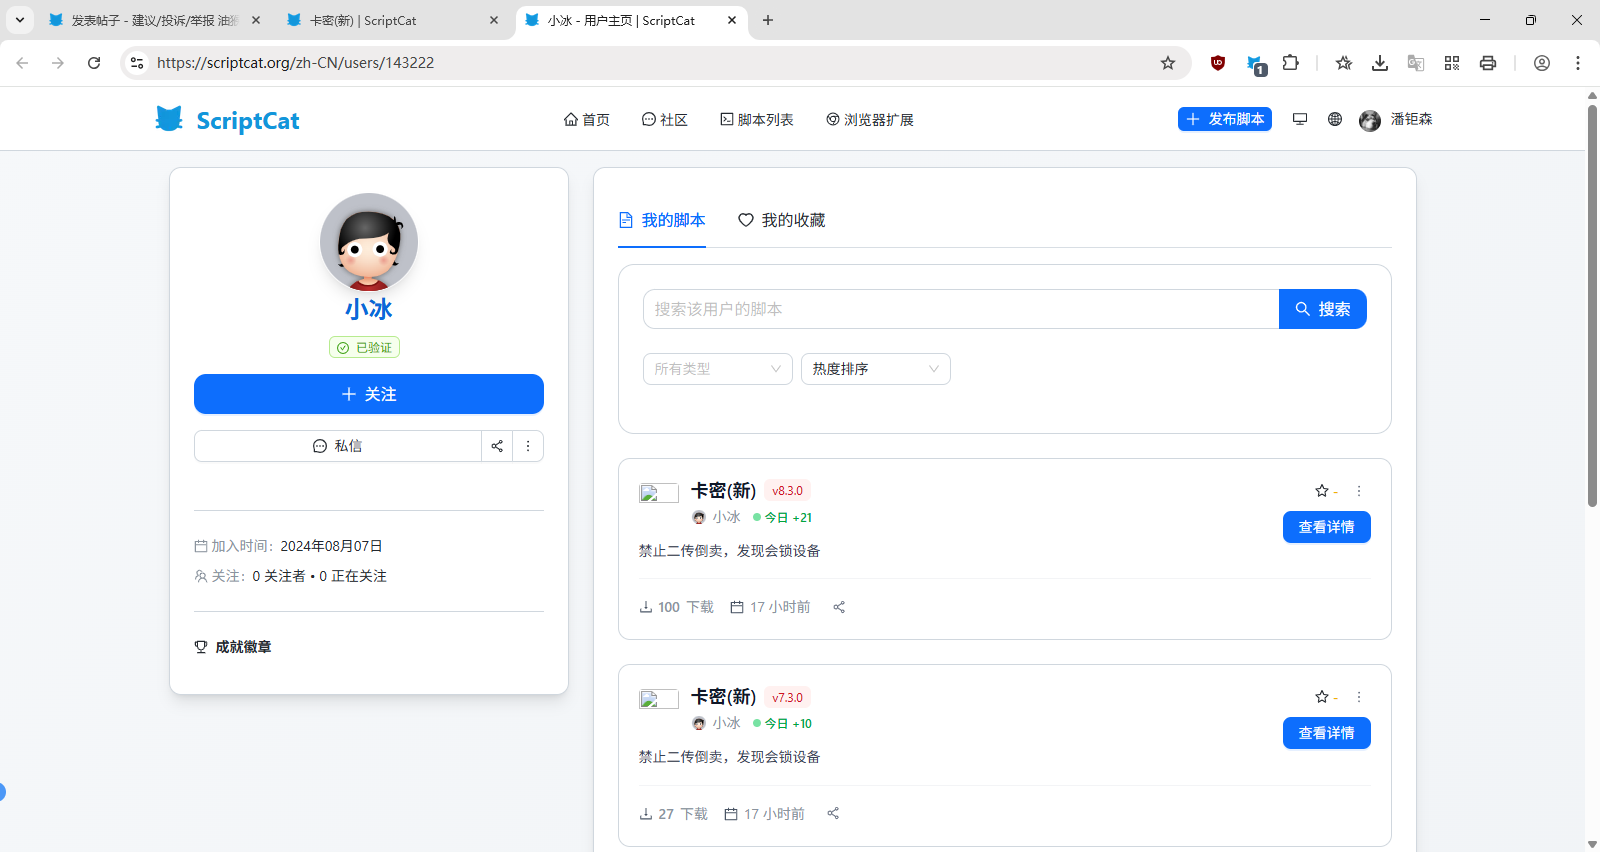The width and height of the screenshot is (1600, 852).
Task: Click the address bar URL
Action: click(295, 63)
